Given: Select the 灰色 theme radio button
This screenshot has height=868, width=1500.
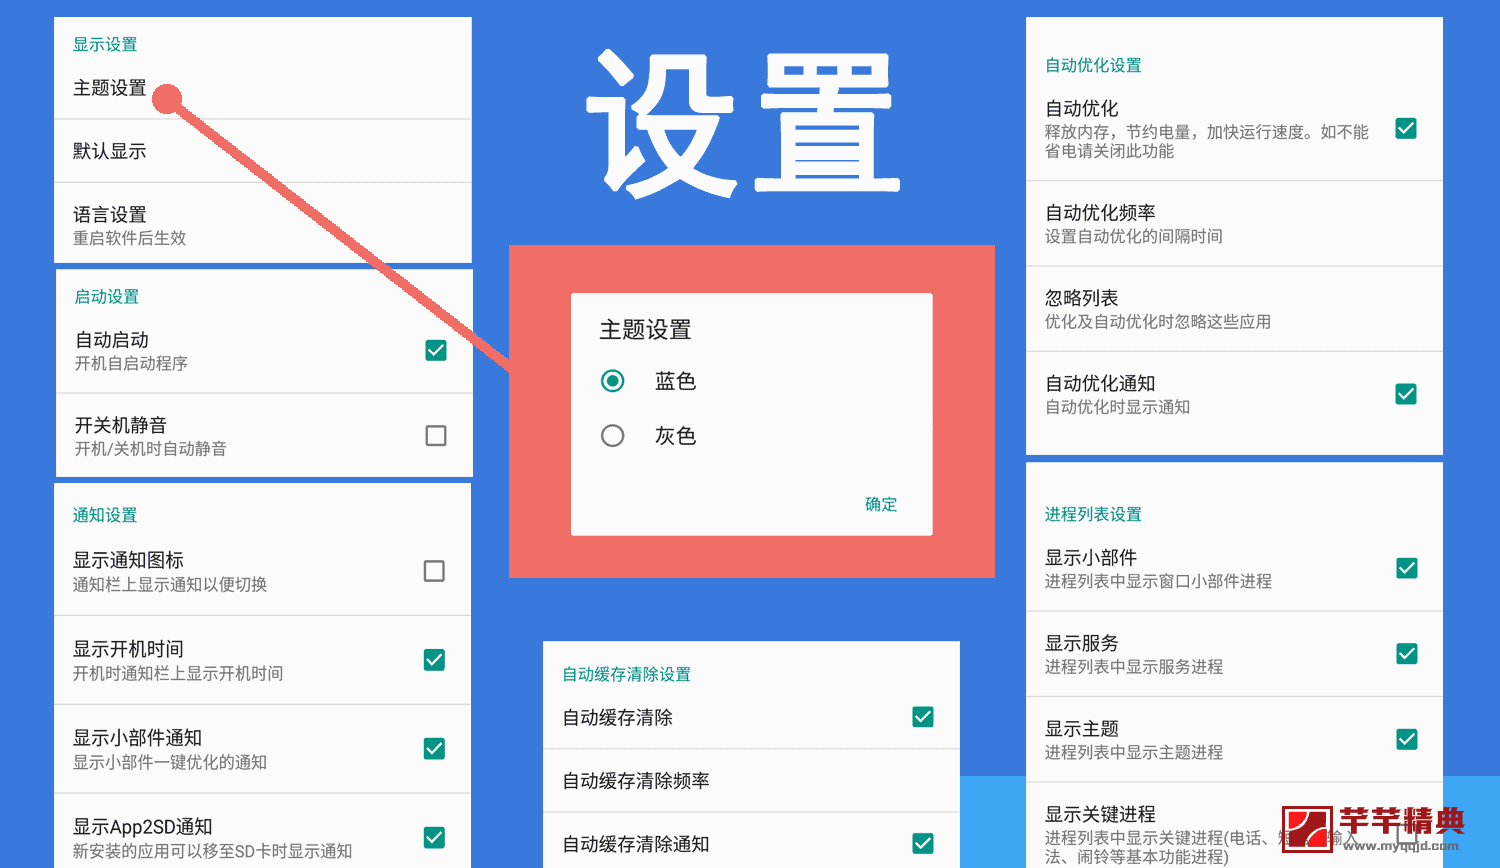Looking at the screenshot, I should point(613,436).
